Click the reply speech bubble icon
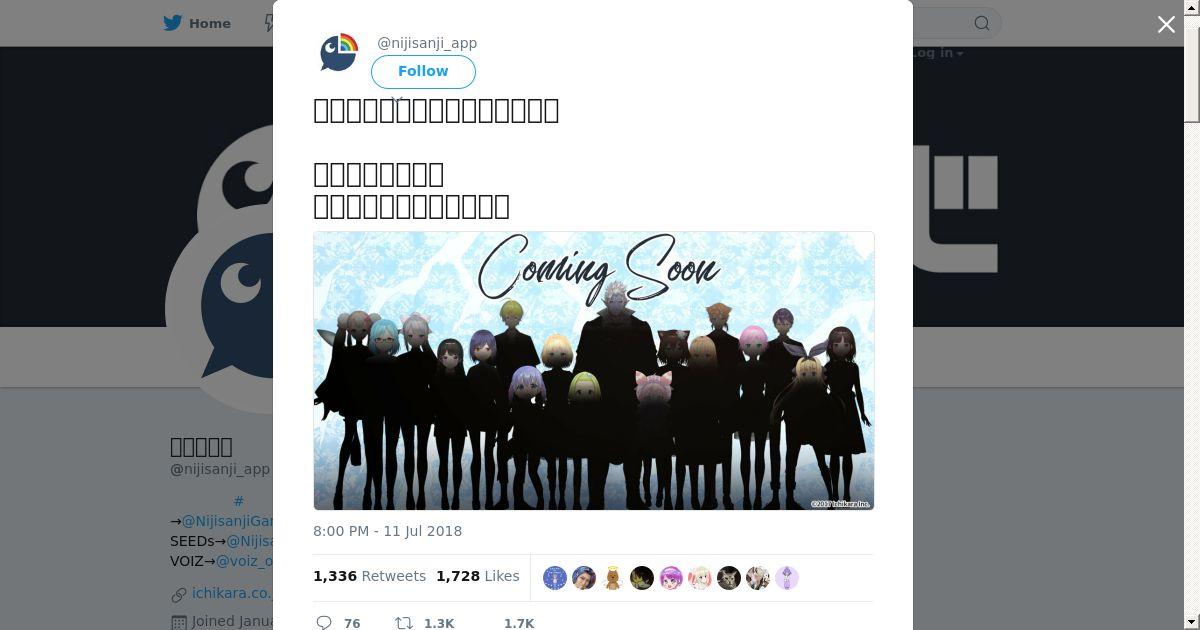This screenshot has height=630, width=1200. pos(324,622)
